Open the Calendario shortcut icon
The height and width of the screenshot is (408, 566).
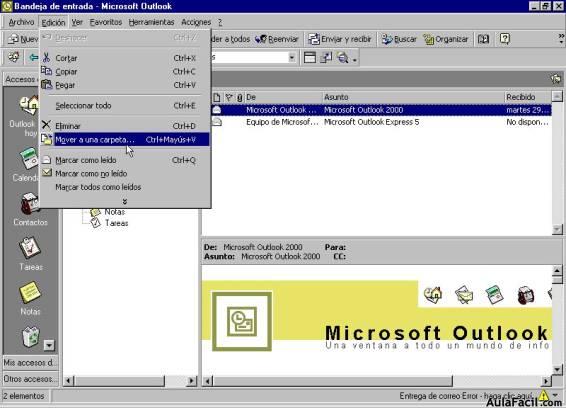[30, 158]
